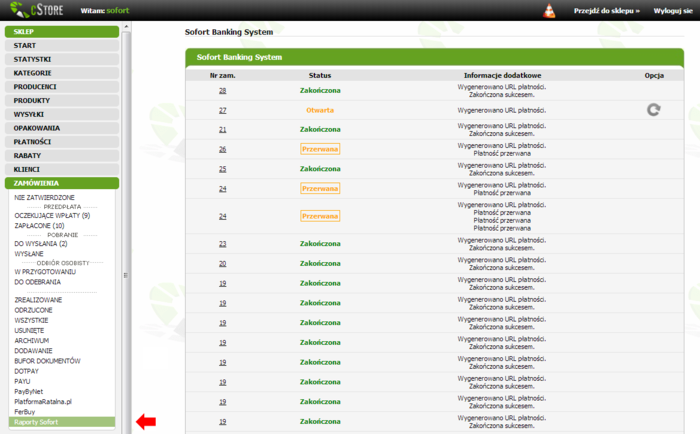Open the PAYU submenu item

22,381
